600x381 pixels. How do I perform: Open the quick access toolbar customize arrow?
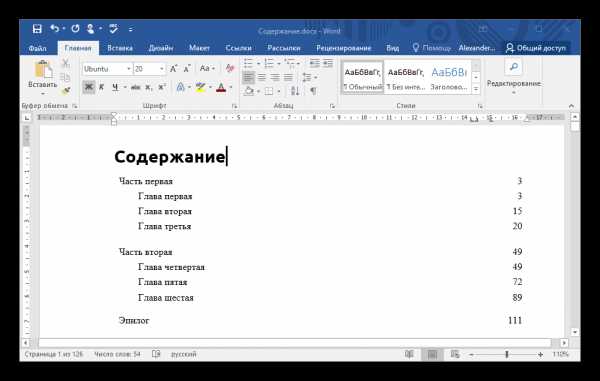(x=131, y=29)
